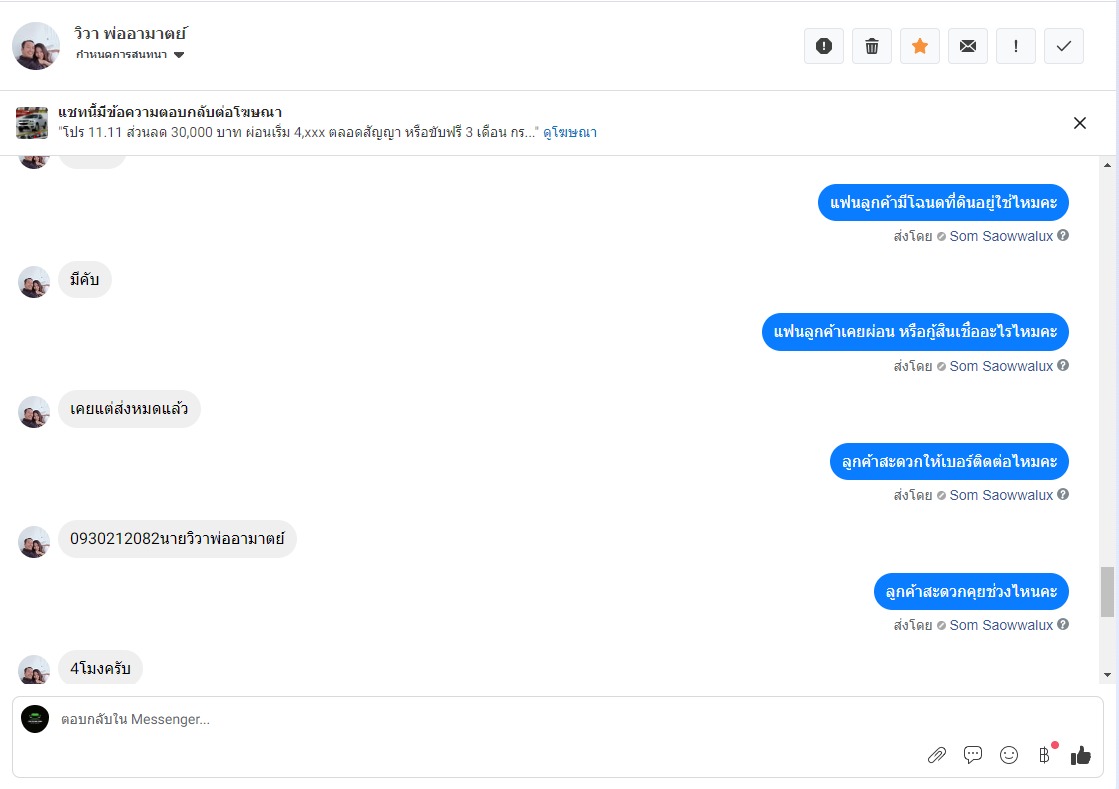Click the spam report octagon icon

[824, 46]
